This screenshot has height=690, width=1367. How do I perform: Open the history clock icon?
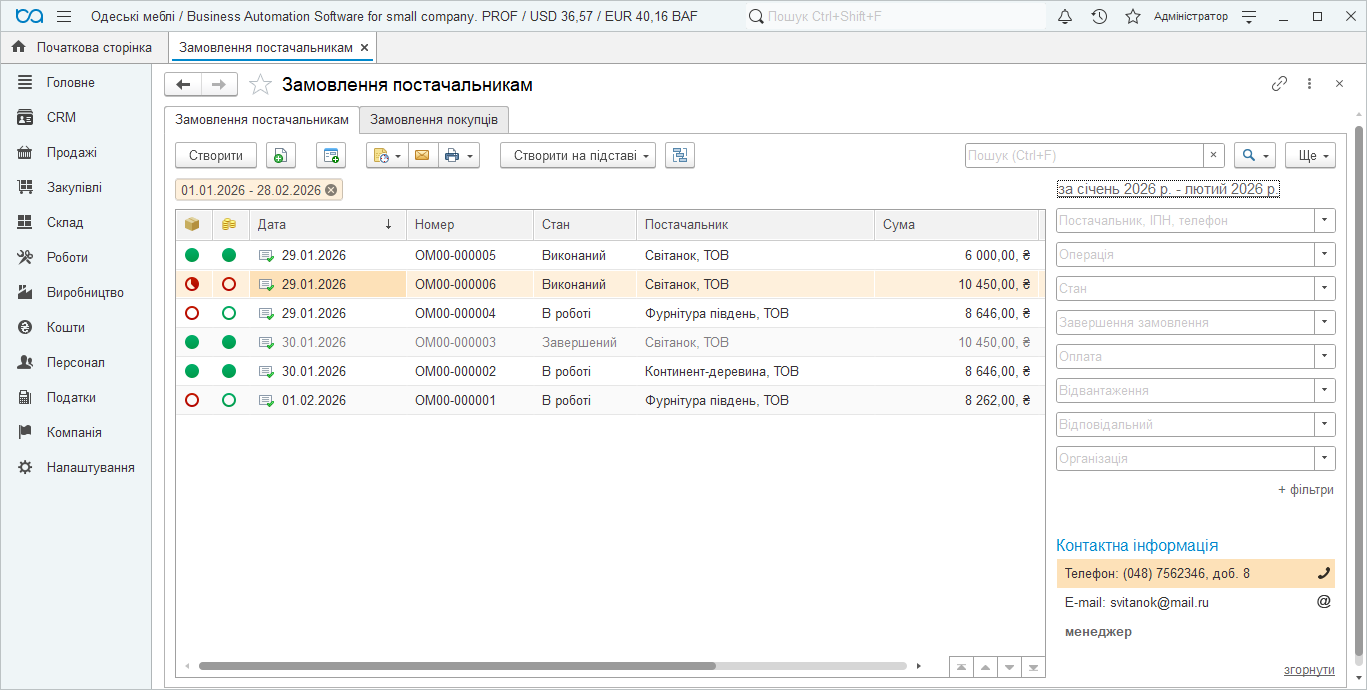pos(1099,16)
